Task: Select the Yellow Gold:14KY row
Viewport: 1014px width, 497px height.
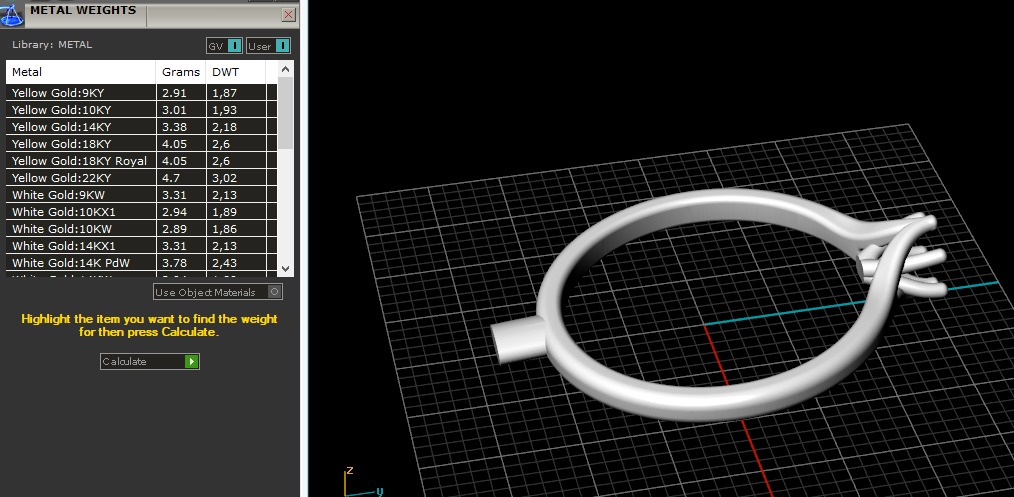Action: (142, 127)
